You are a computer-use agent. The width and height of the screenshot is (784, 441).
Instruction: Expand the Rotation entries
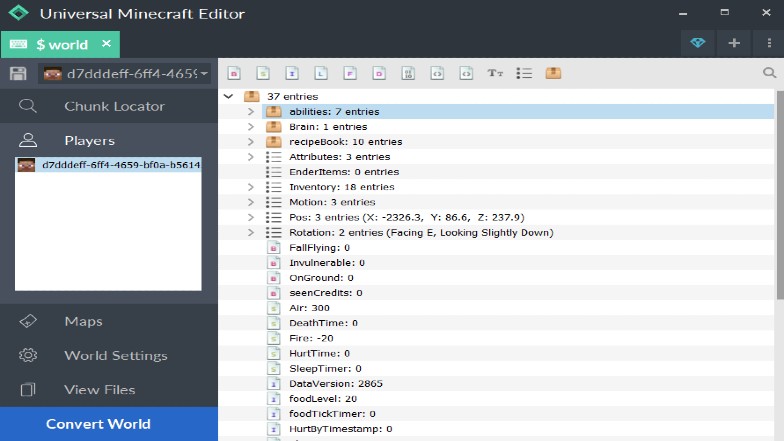[x=250, y=232]
